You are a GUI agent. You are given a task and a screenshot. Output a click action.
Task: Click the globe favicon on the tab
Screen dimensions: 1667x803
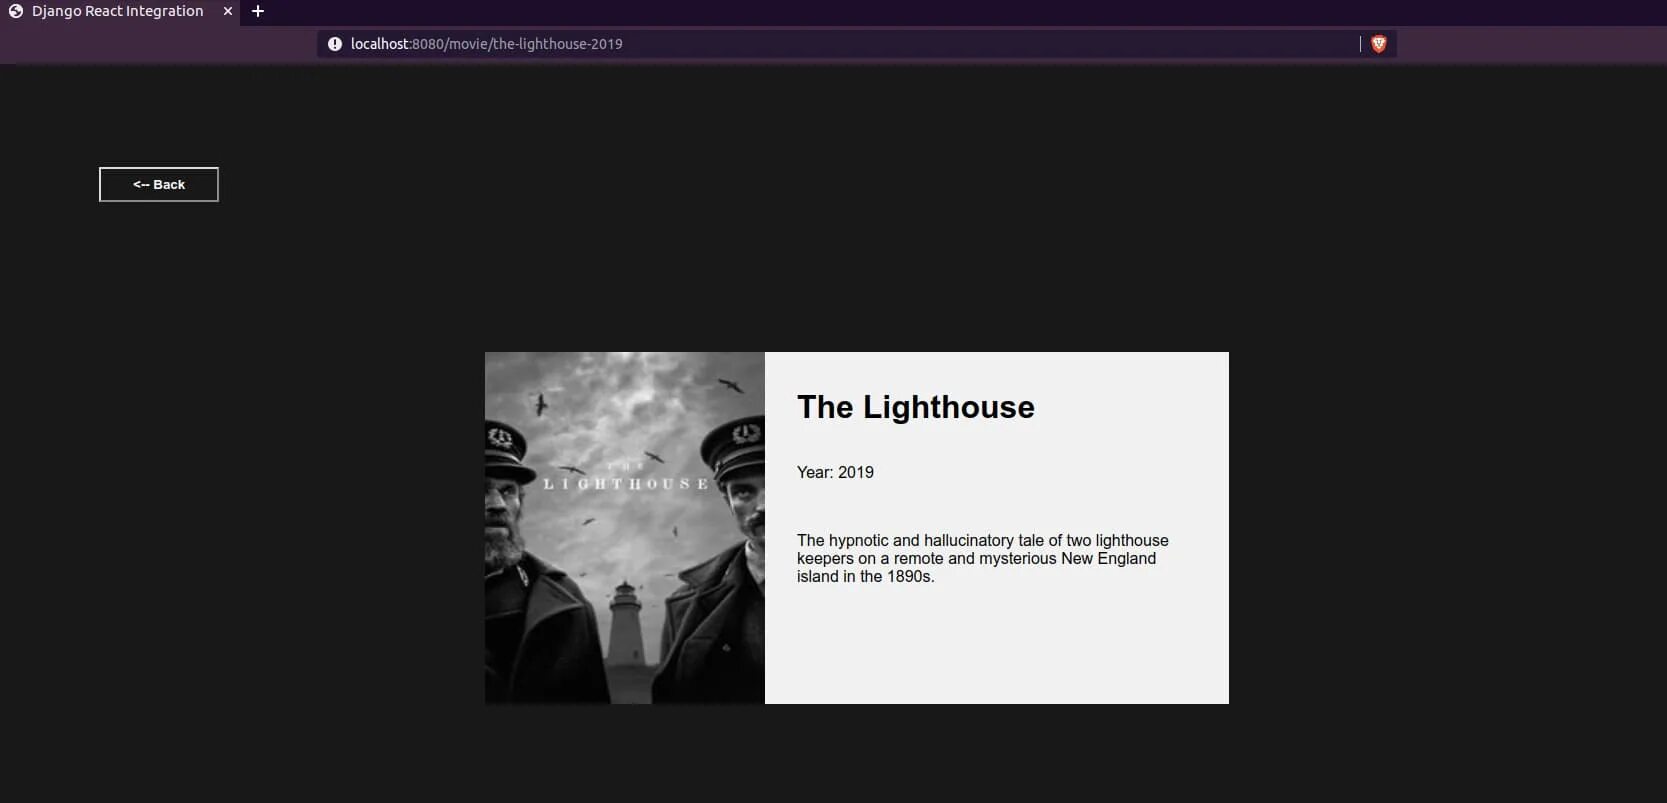pos(16,11)
